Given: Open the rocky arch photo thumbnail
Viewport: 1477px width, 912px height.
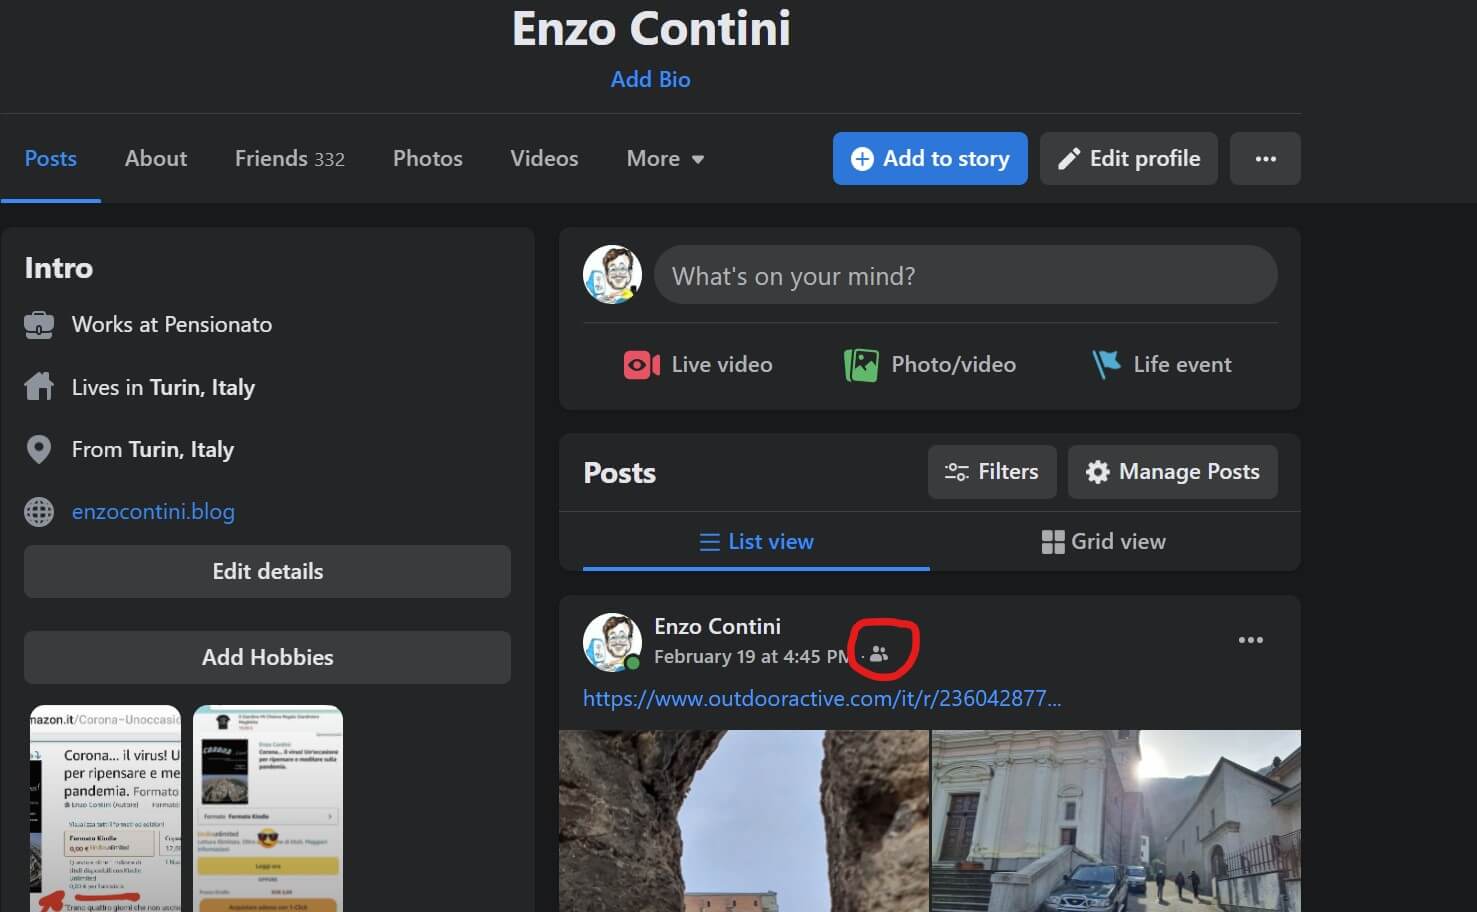Looking at the screenshot, I should pyautogui.click(x=743, y=820).
